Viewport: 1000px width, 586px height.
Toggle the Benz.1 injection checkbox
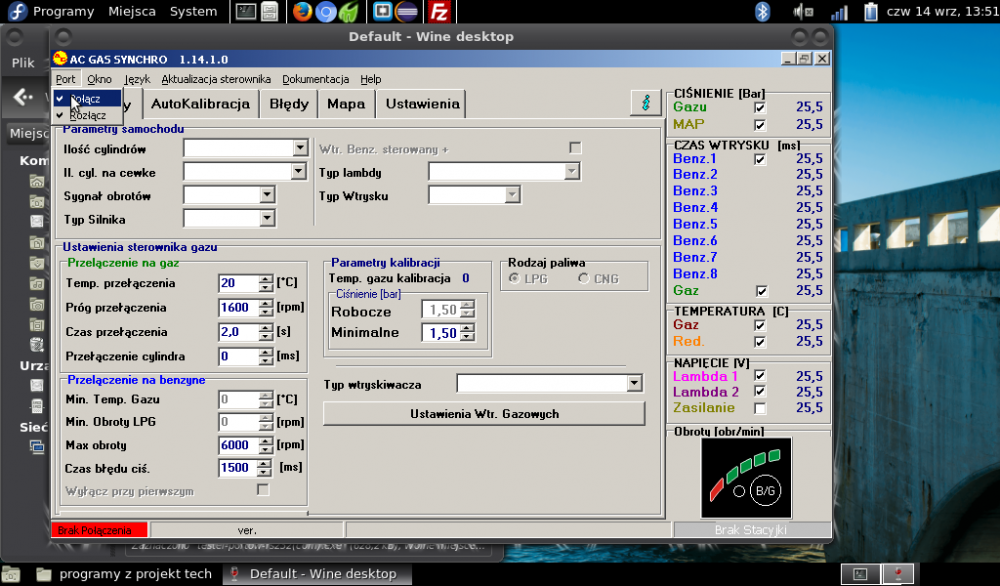click(x=760, y=159)
